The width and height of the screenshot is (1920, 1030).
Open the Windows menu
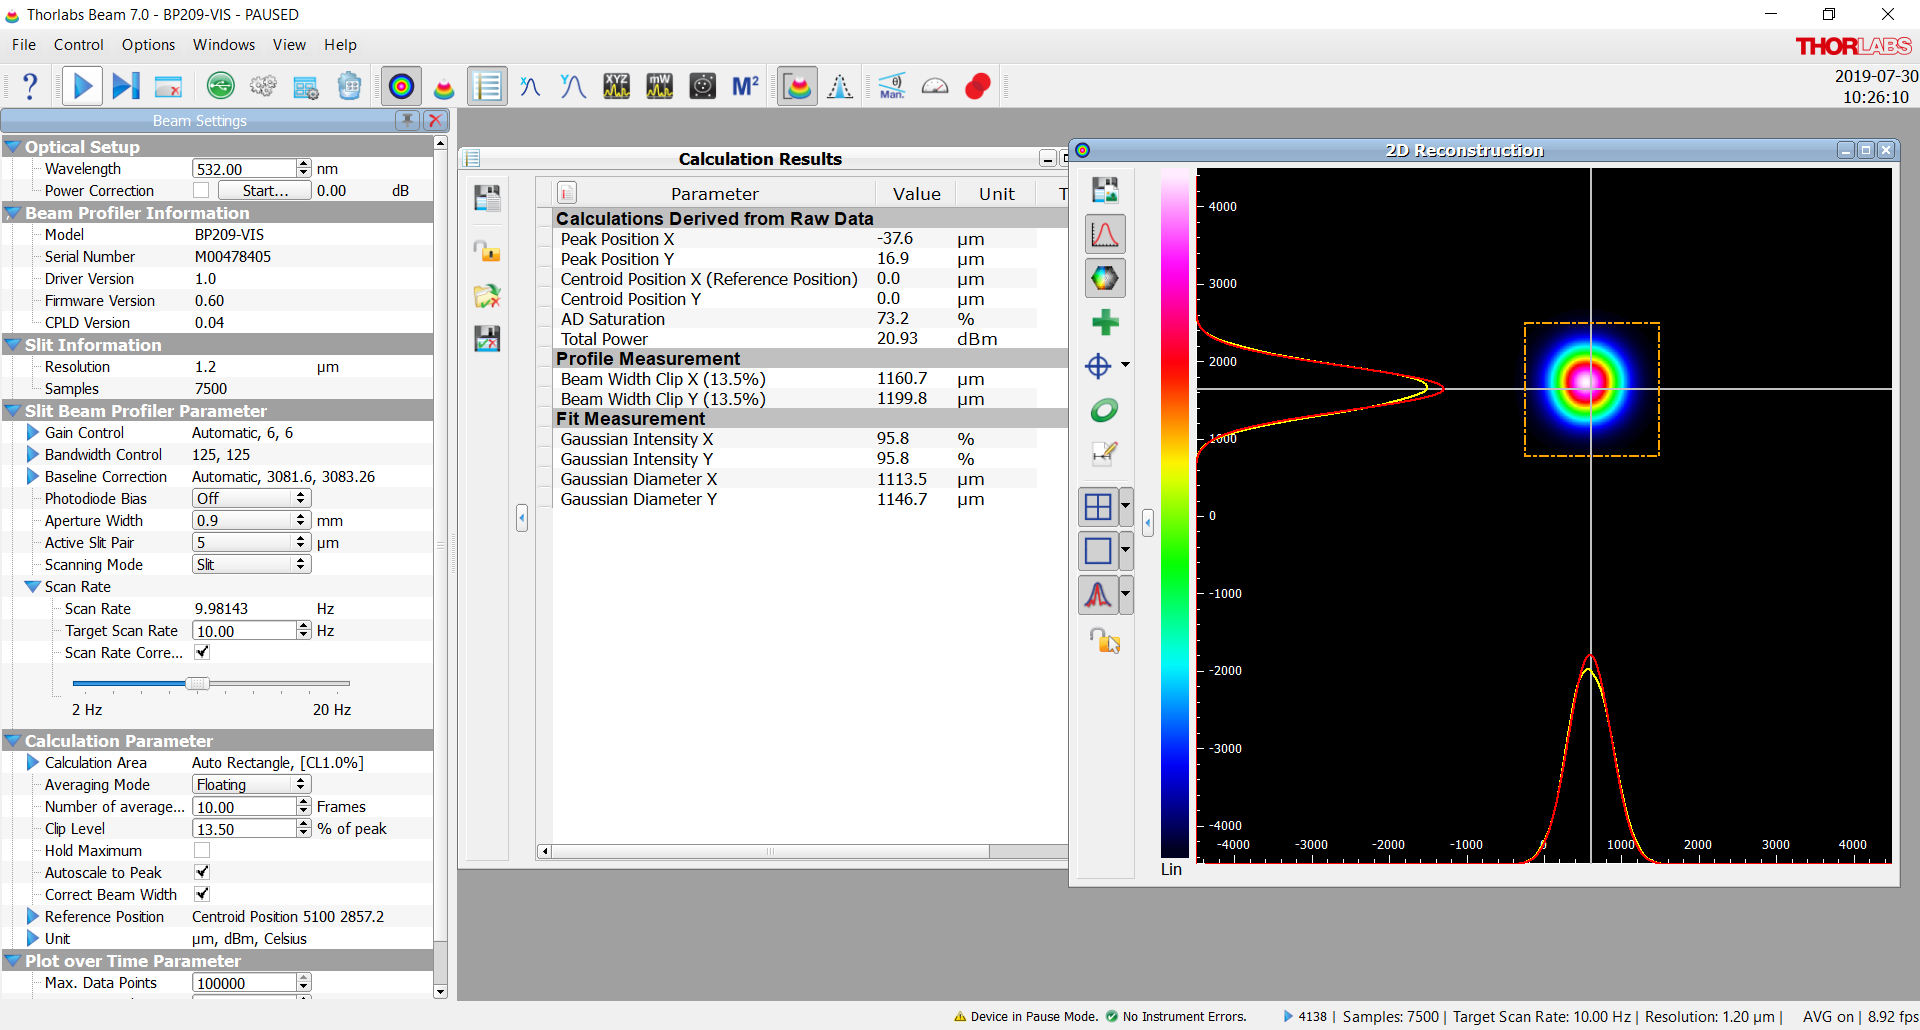pos(224,45)
